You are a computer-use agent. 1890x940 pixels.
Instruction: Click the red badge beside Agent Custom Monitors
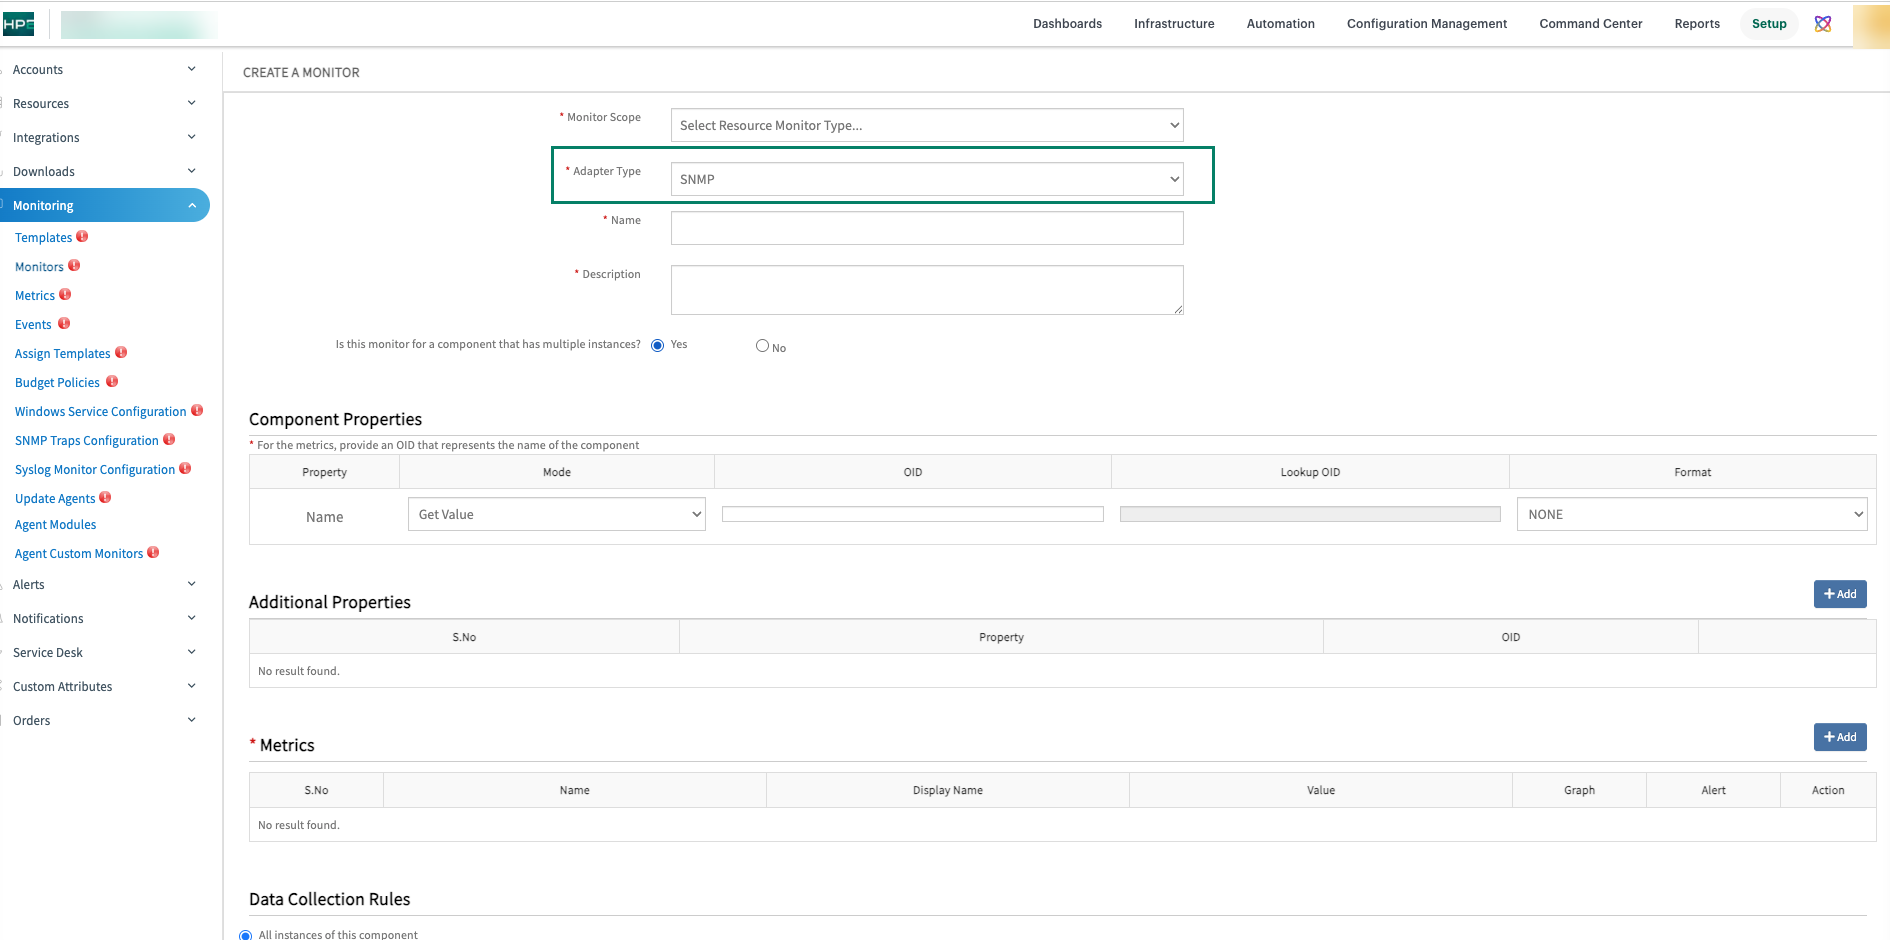(x=153, y=552)
